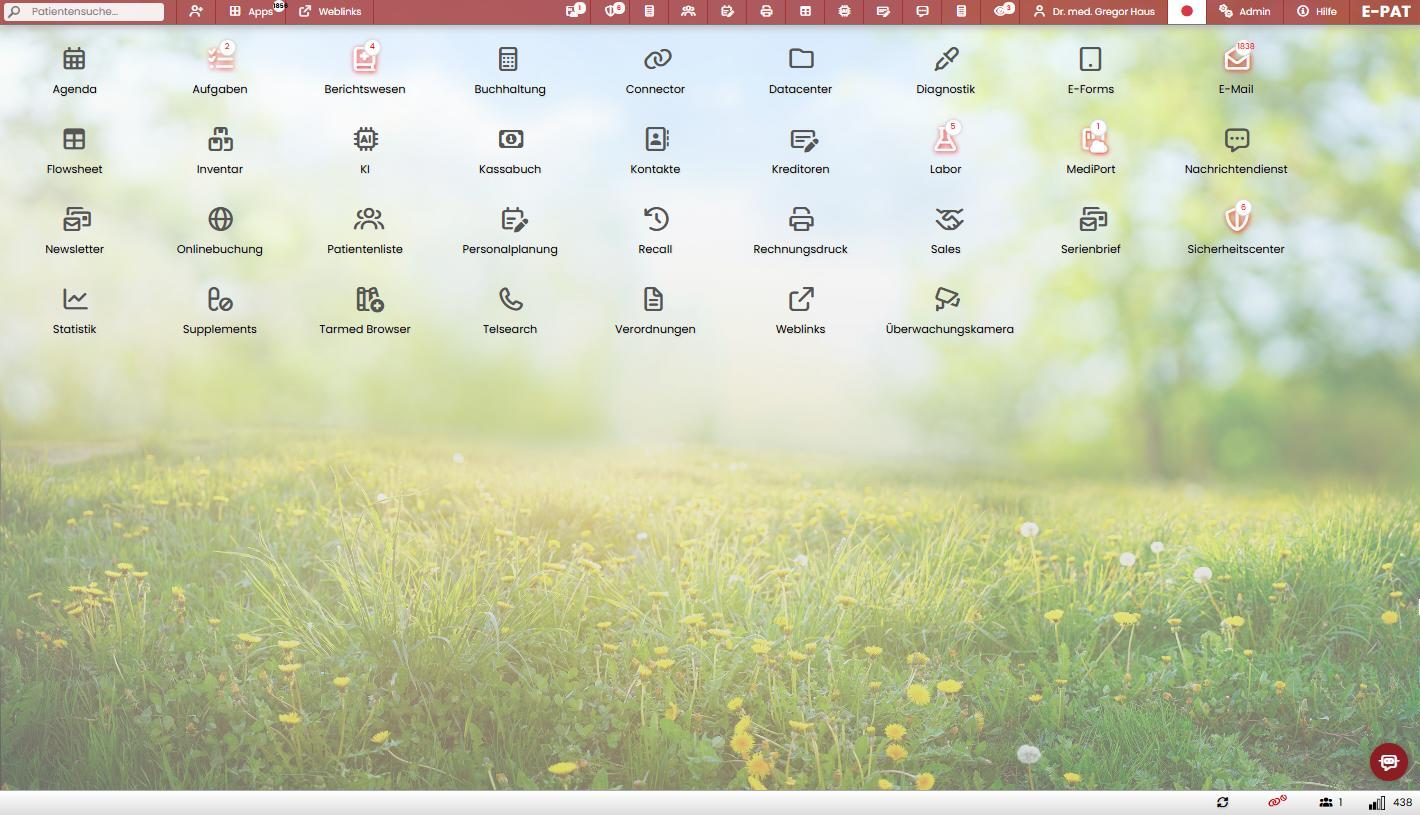Open the KI assistant app
Image resolution: width=1420 pixels, height=815 pixels.
(365, 149)
